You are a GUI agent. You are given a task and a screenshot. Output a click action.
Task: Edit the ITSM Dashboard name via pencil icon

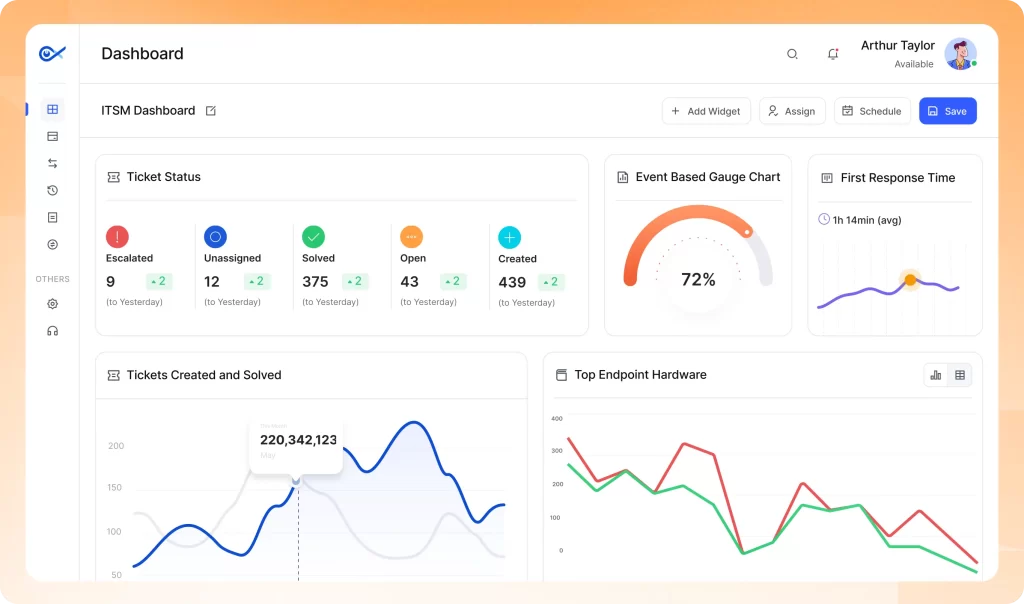click(211, 111)
